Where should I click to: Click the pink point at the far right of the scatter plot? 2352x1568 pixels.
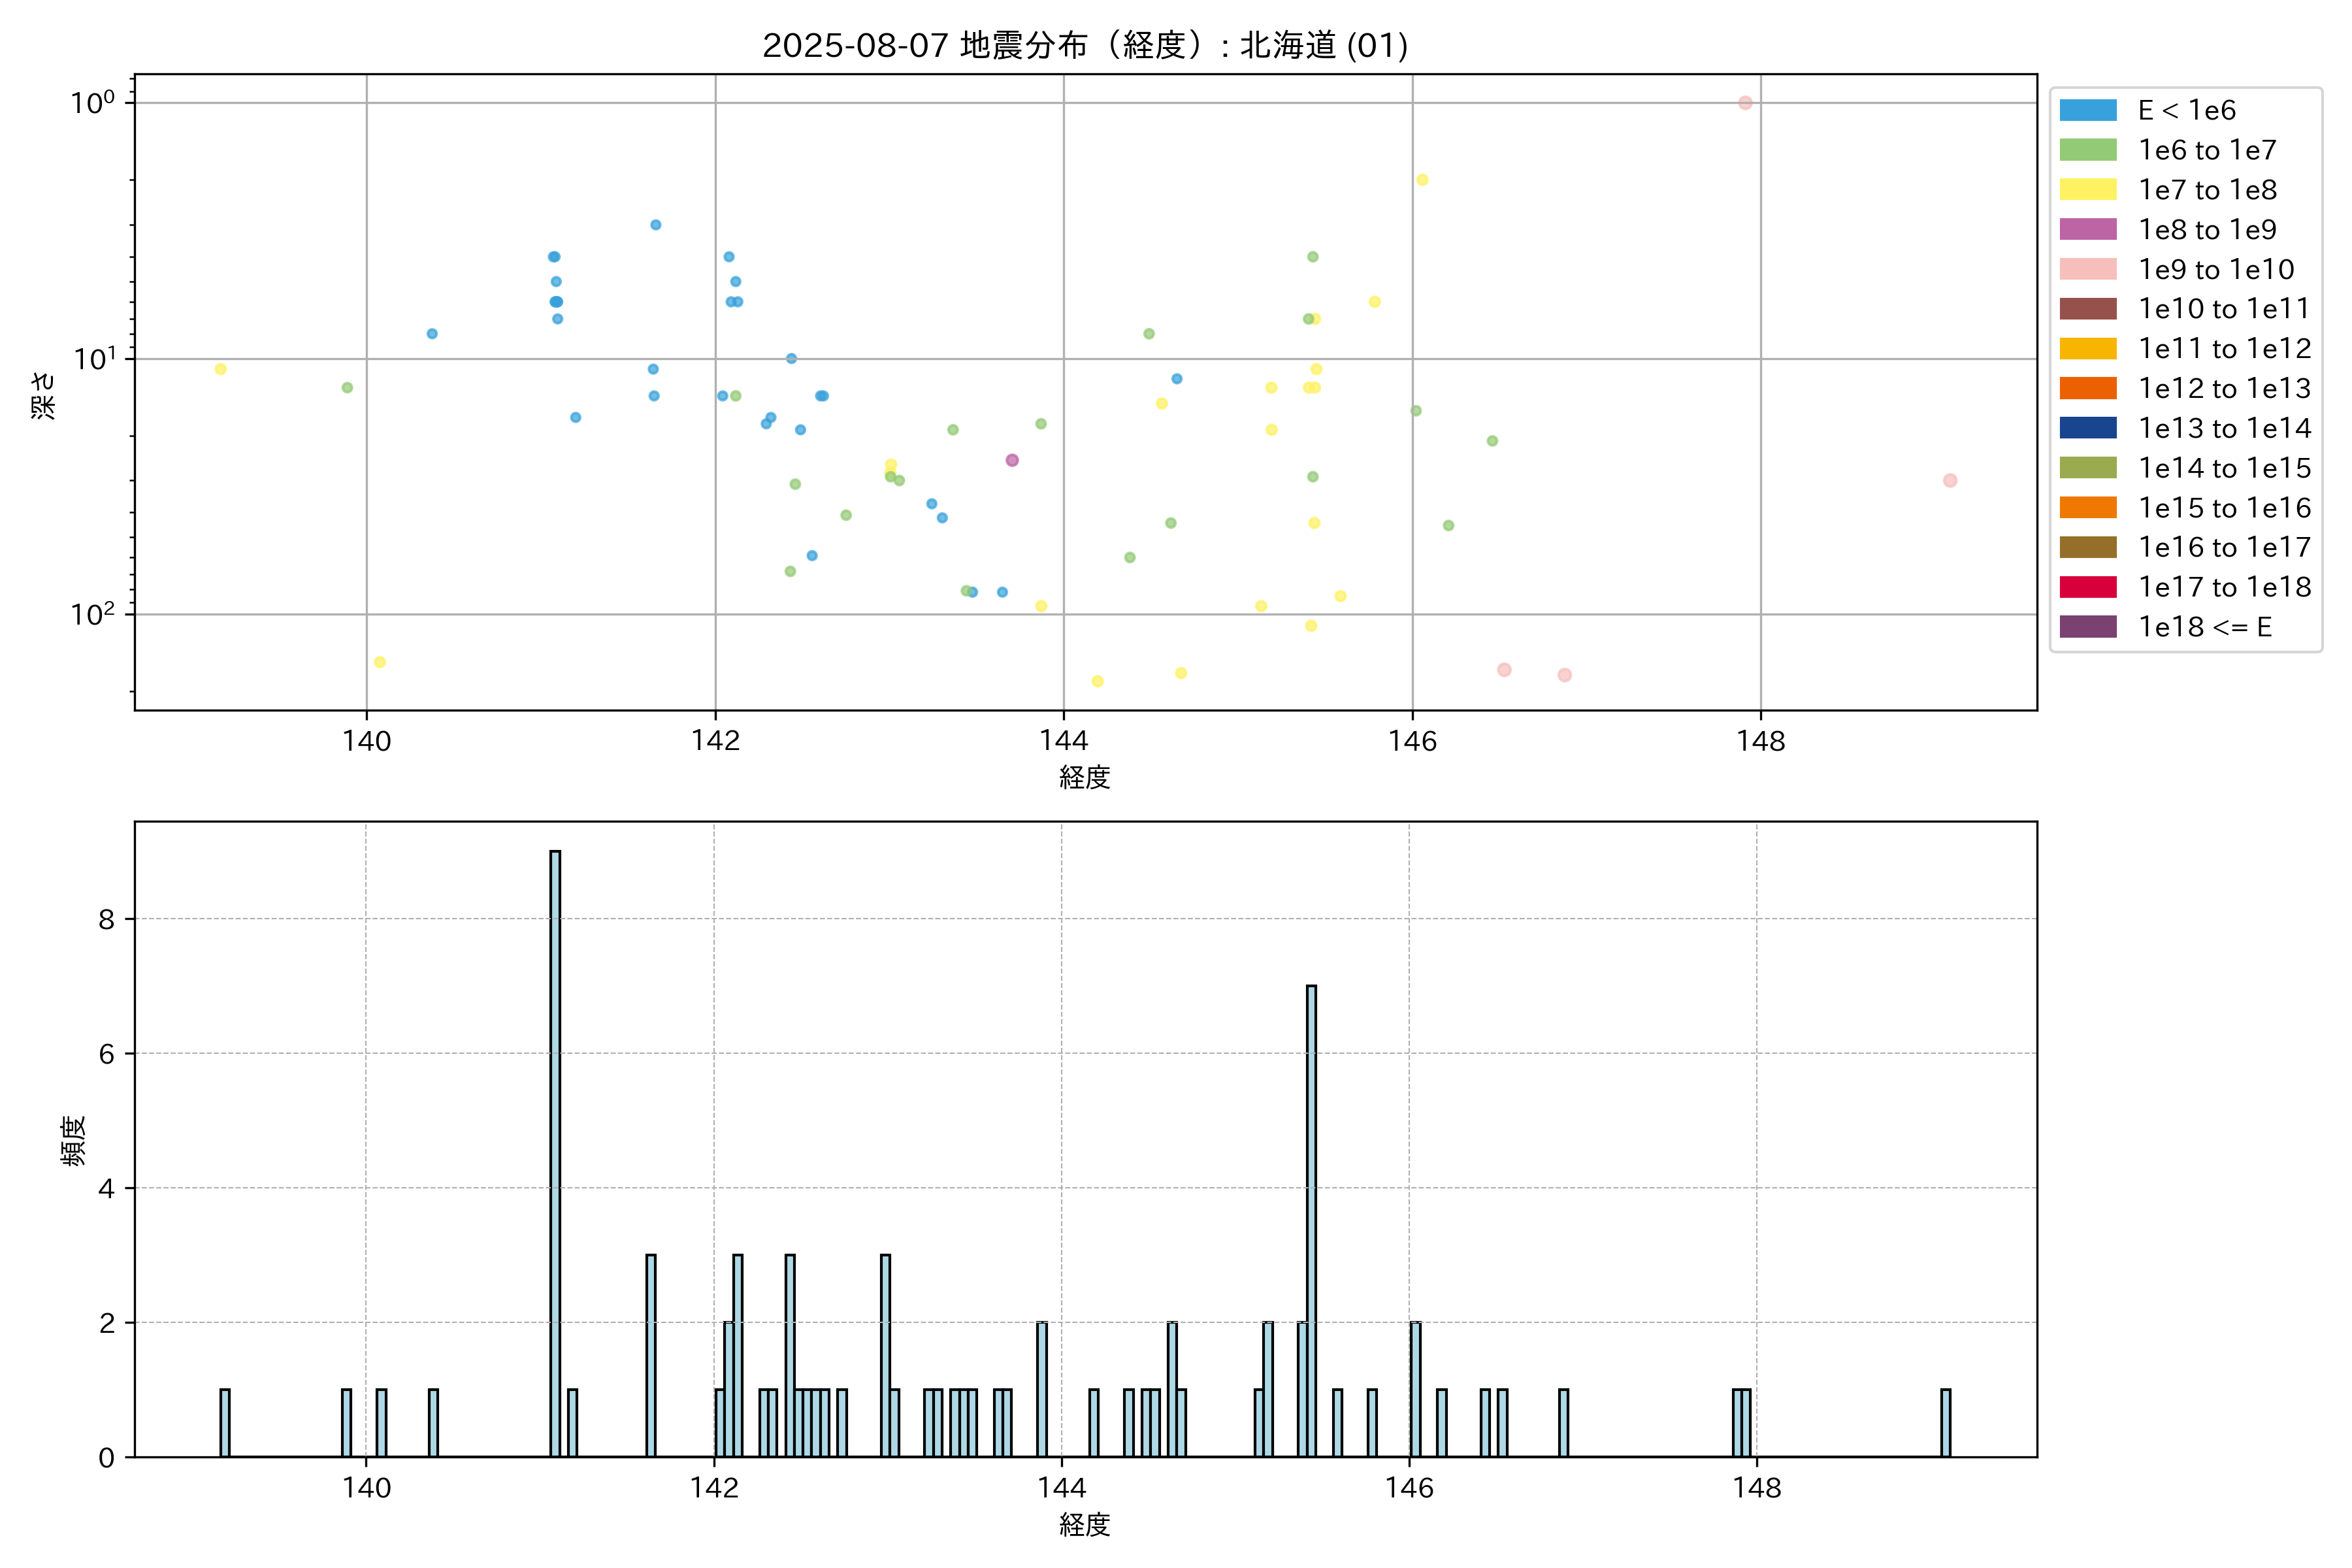point(1950,481)
